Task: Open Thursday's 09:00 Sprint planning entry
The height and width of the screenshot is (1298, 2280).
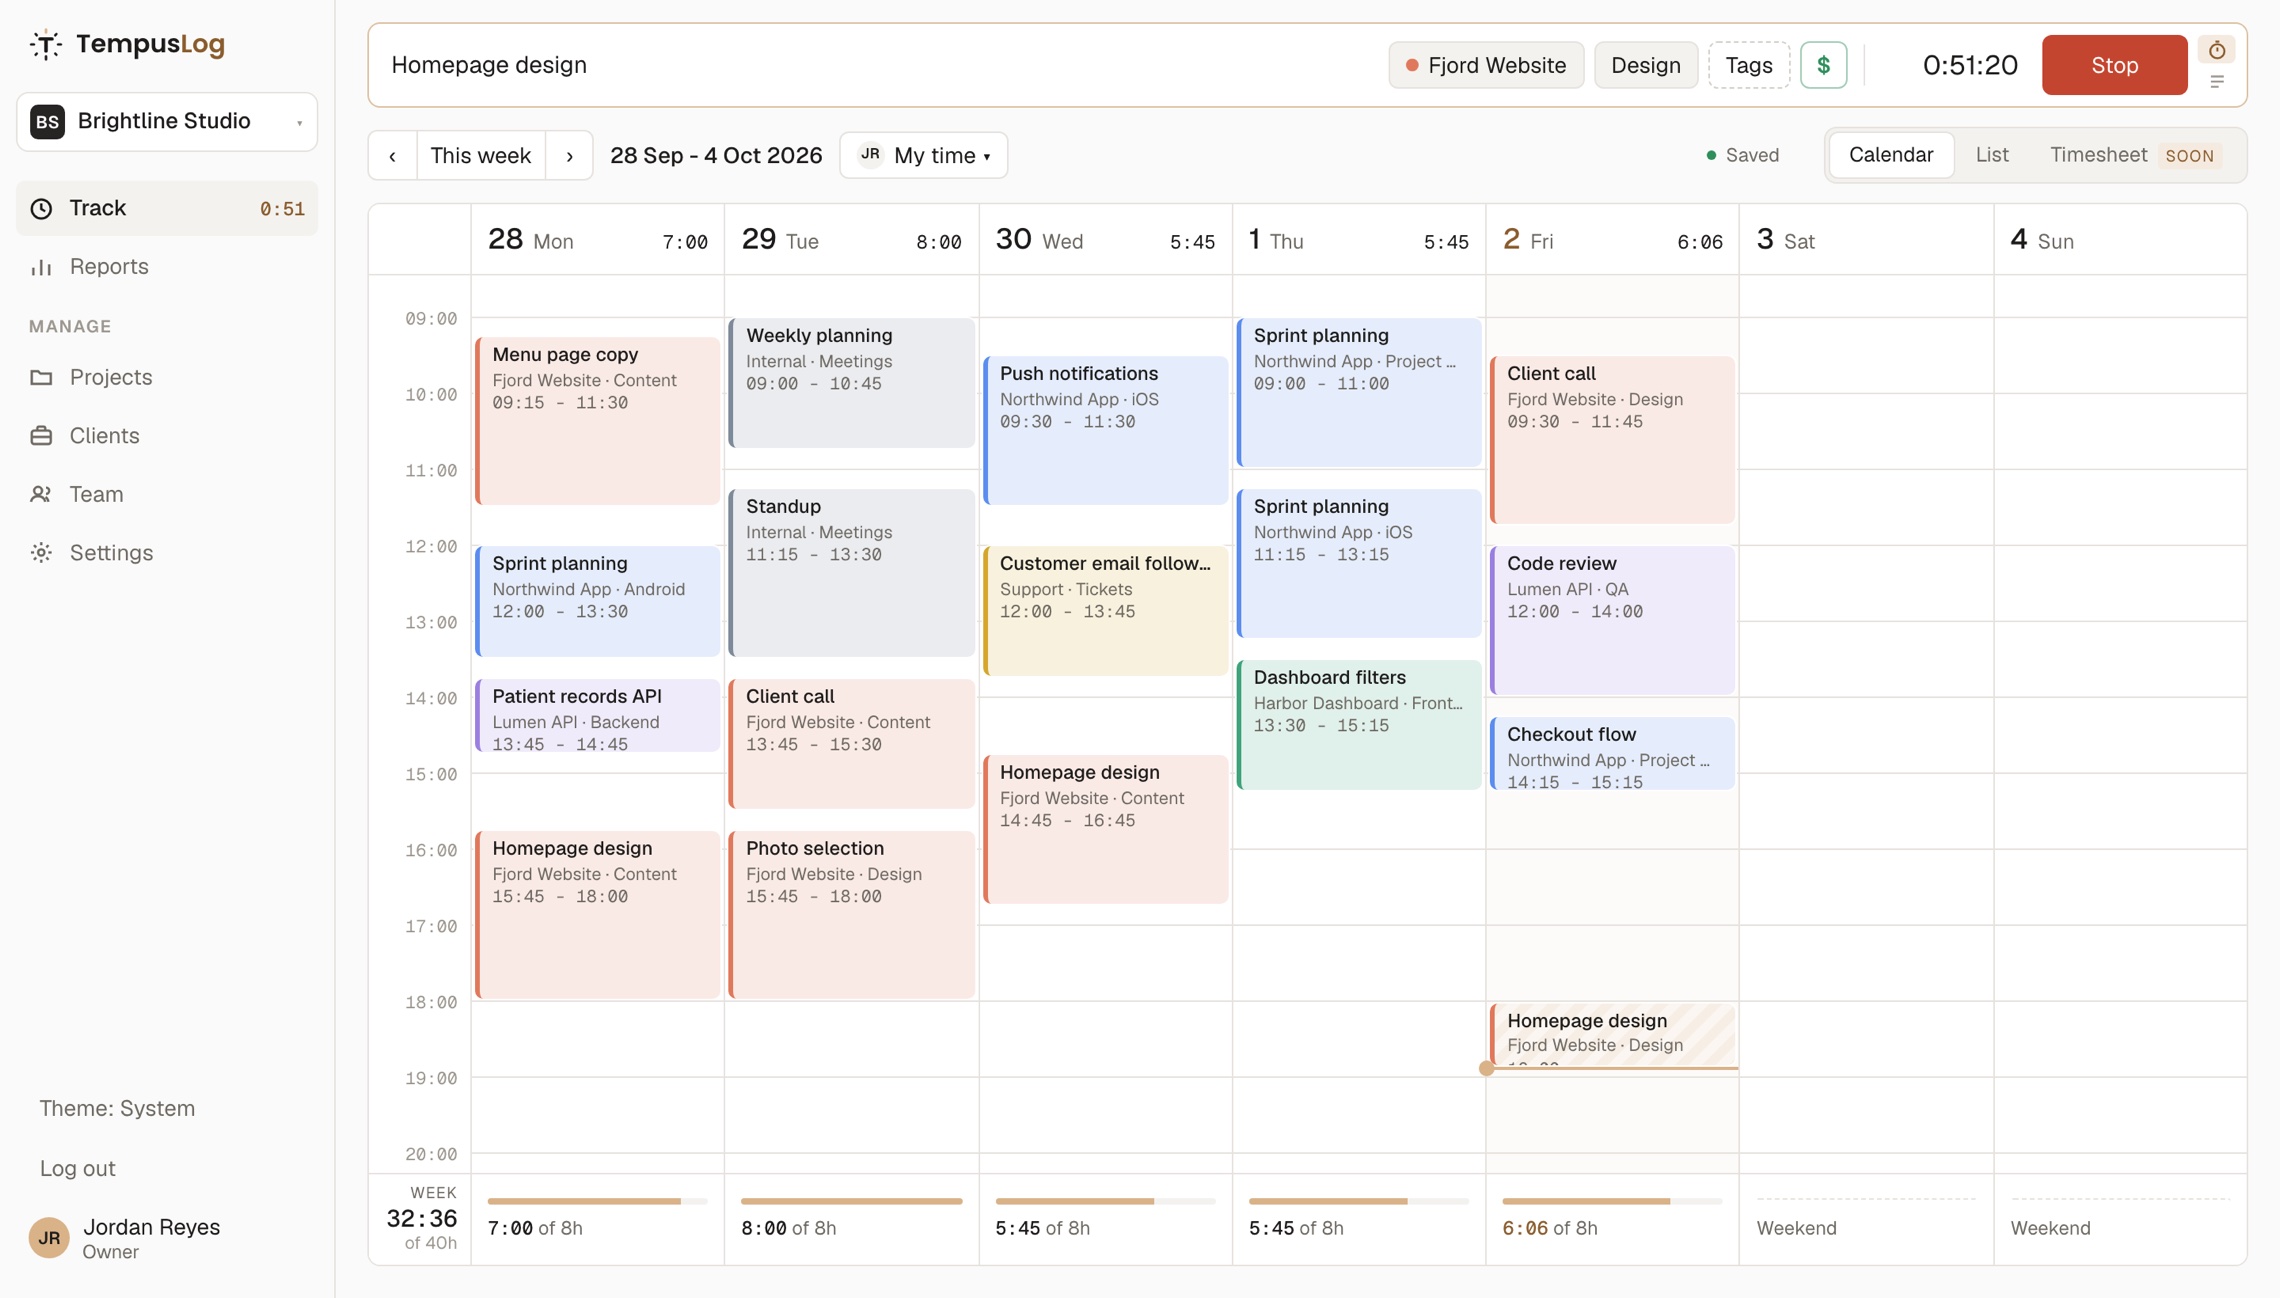Action: (1359, 392)
